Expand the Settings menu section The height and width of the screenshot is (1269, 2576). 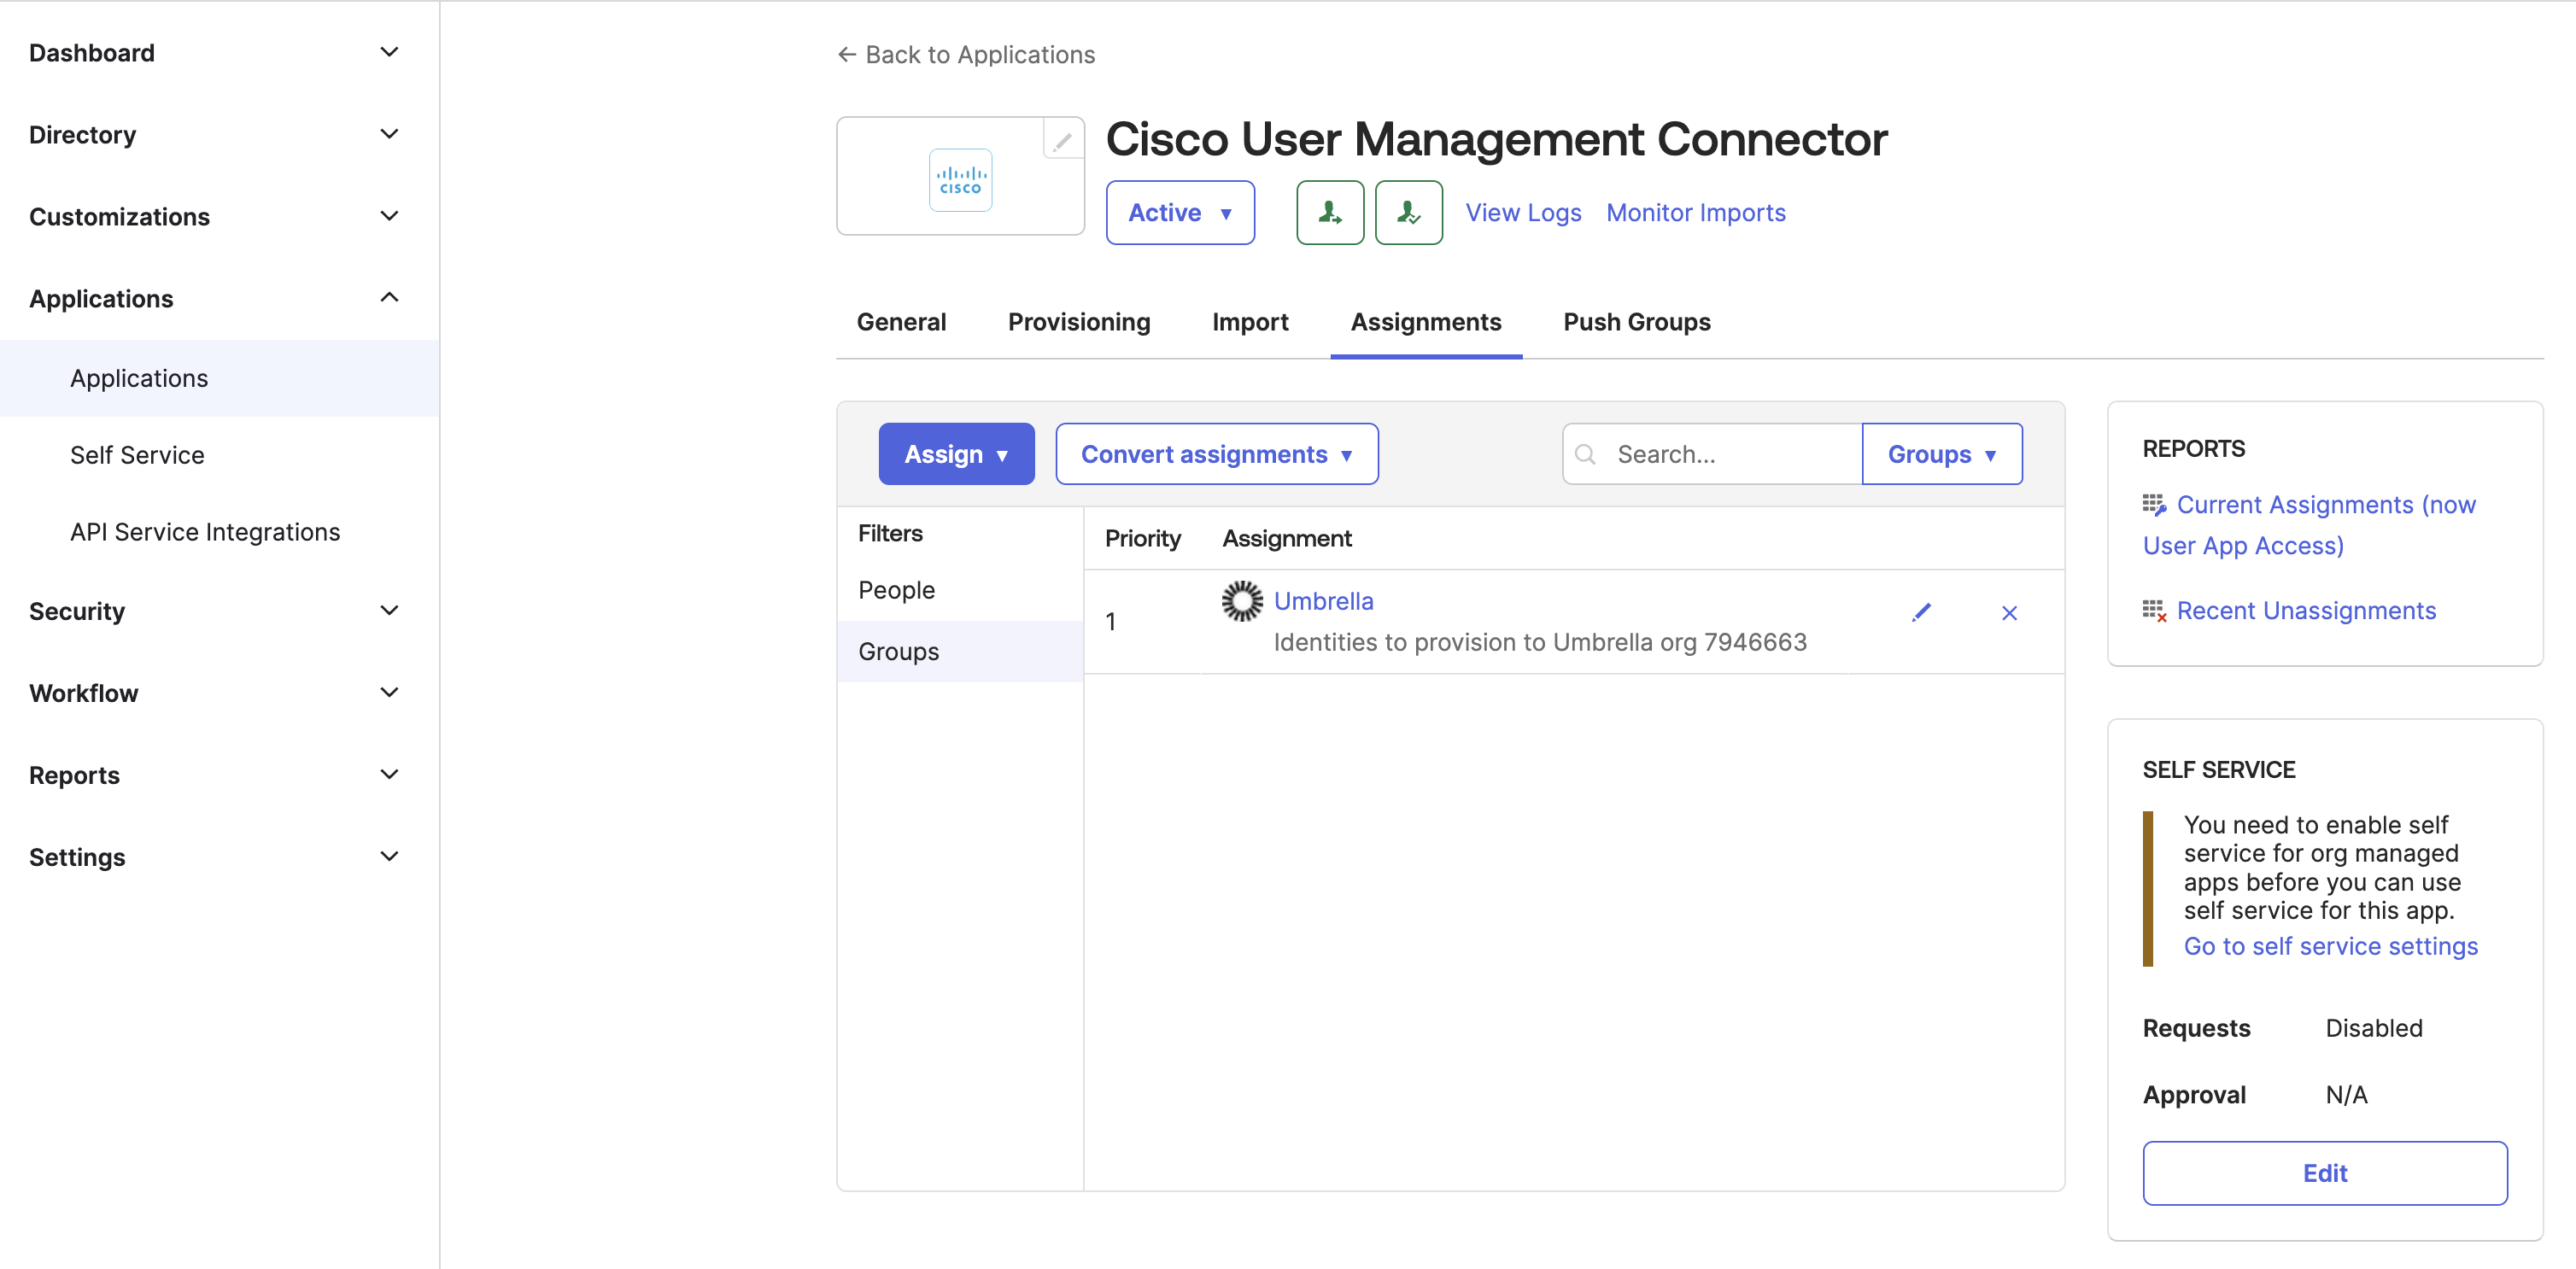point(389,857)
